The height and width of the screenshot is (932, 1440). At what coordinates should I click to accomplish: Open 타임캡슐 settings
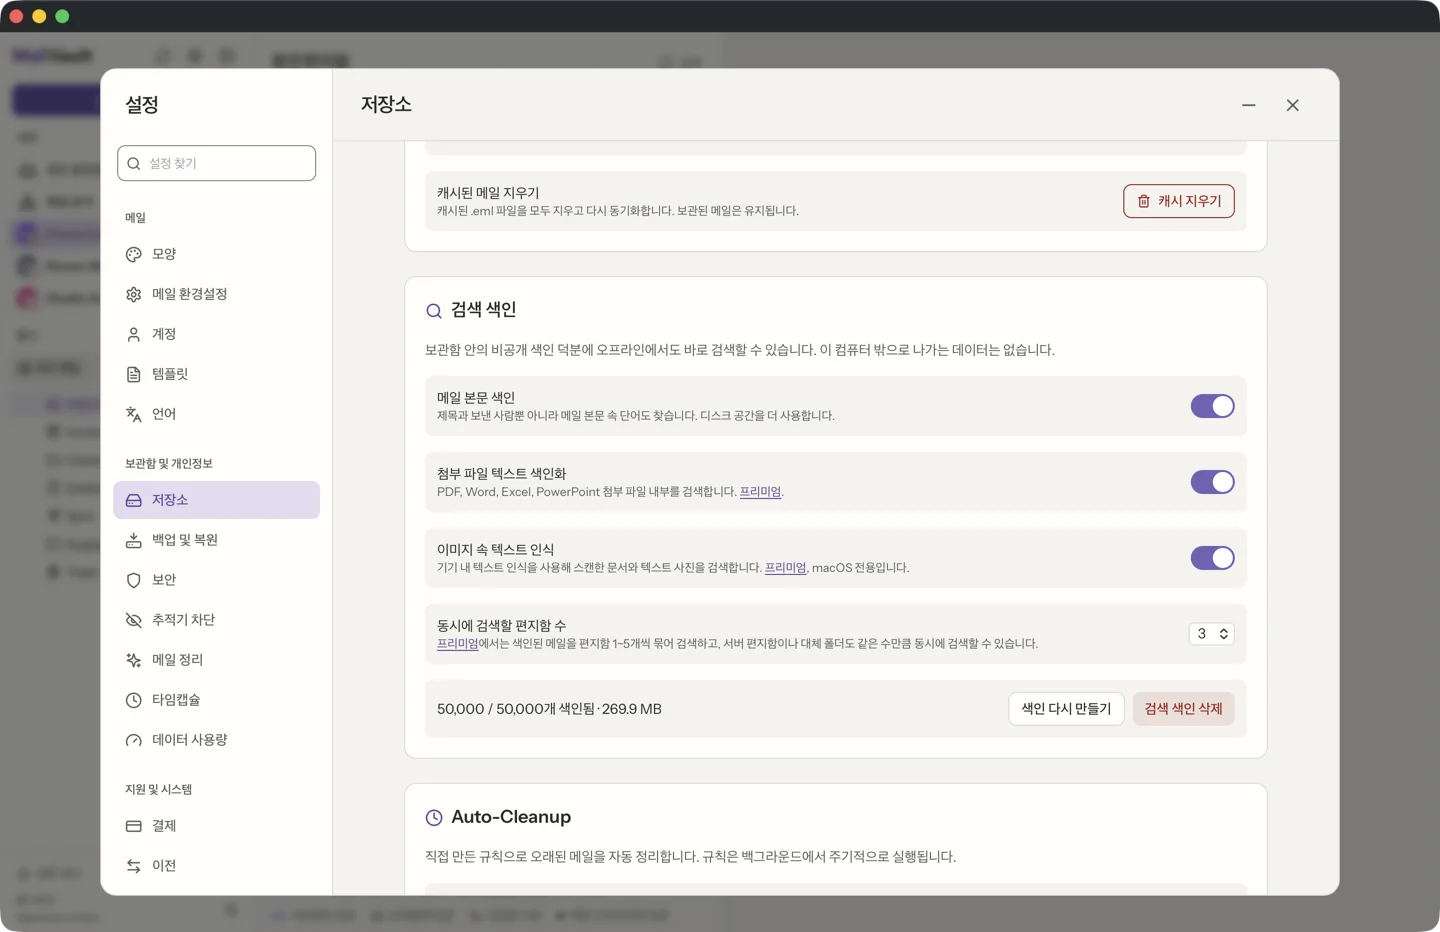[x=216, y=700]
